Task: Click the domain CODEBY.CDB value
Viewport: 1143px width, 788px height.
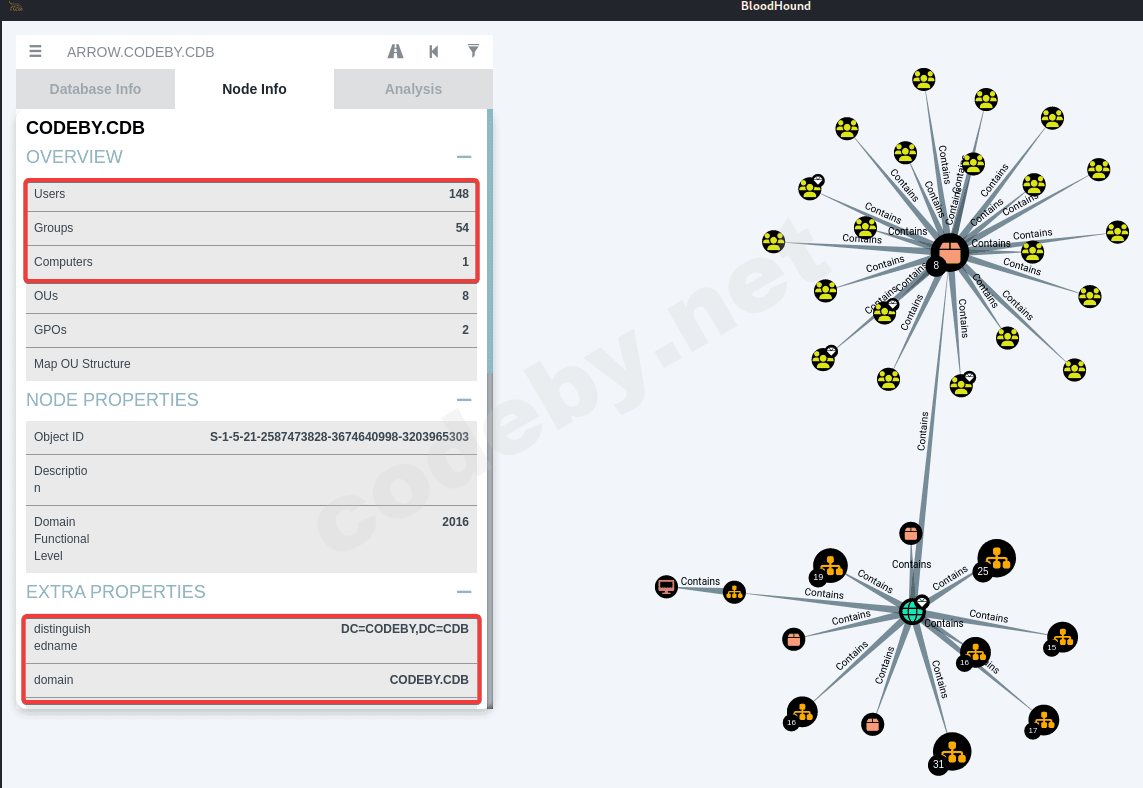Action: click(x=429, y=679)
